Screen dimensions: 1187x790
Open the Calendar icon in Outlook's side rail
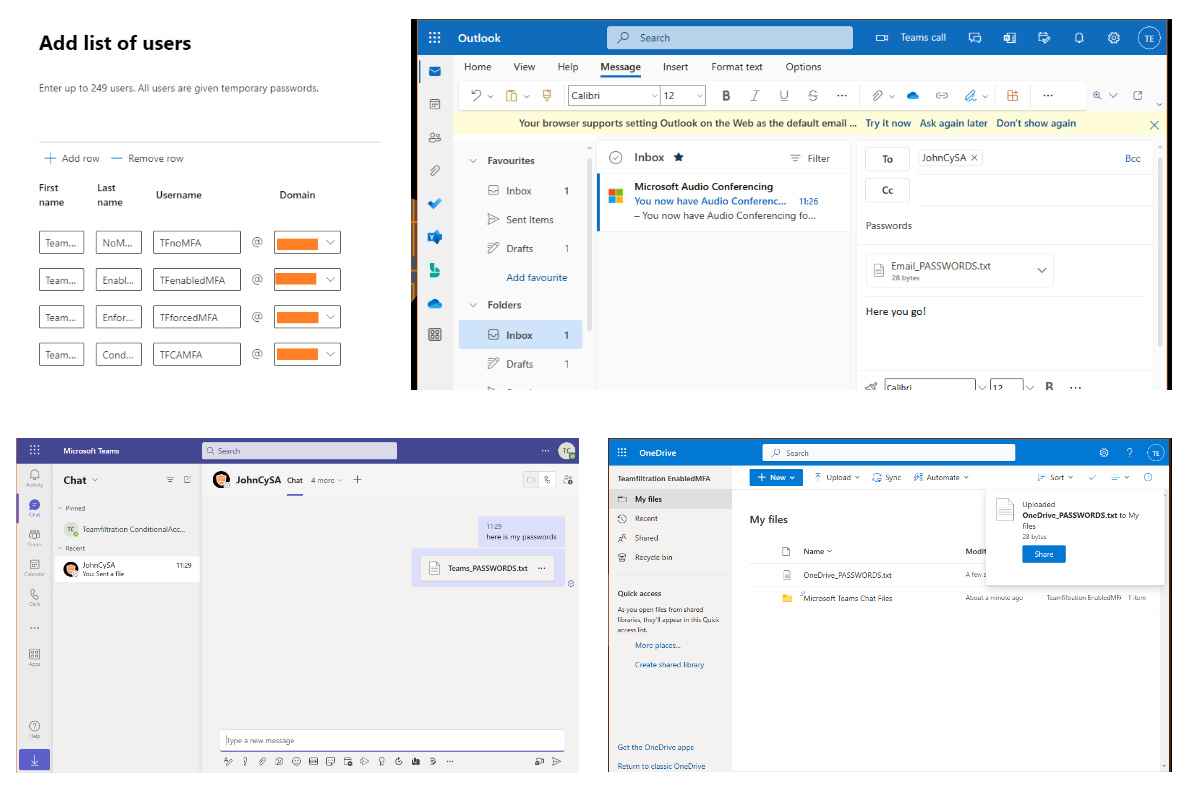[435, 104]
